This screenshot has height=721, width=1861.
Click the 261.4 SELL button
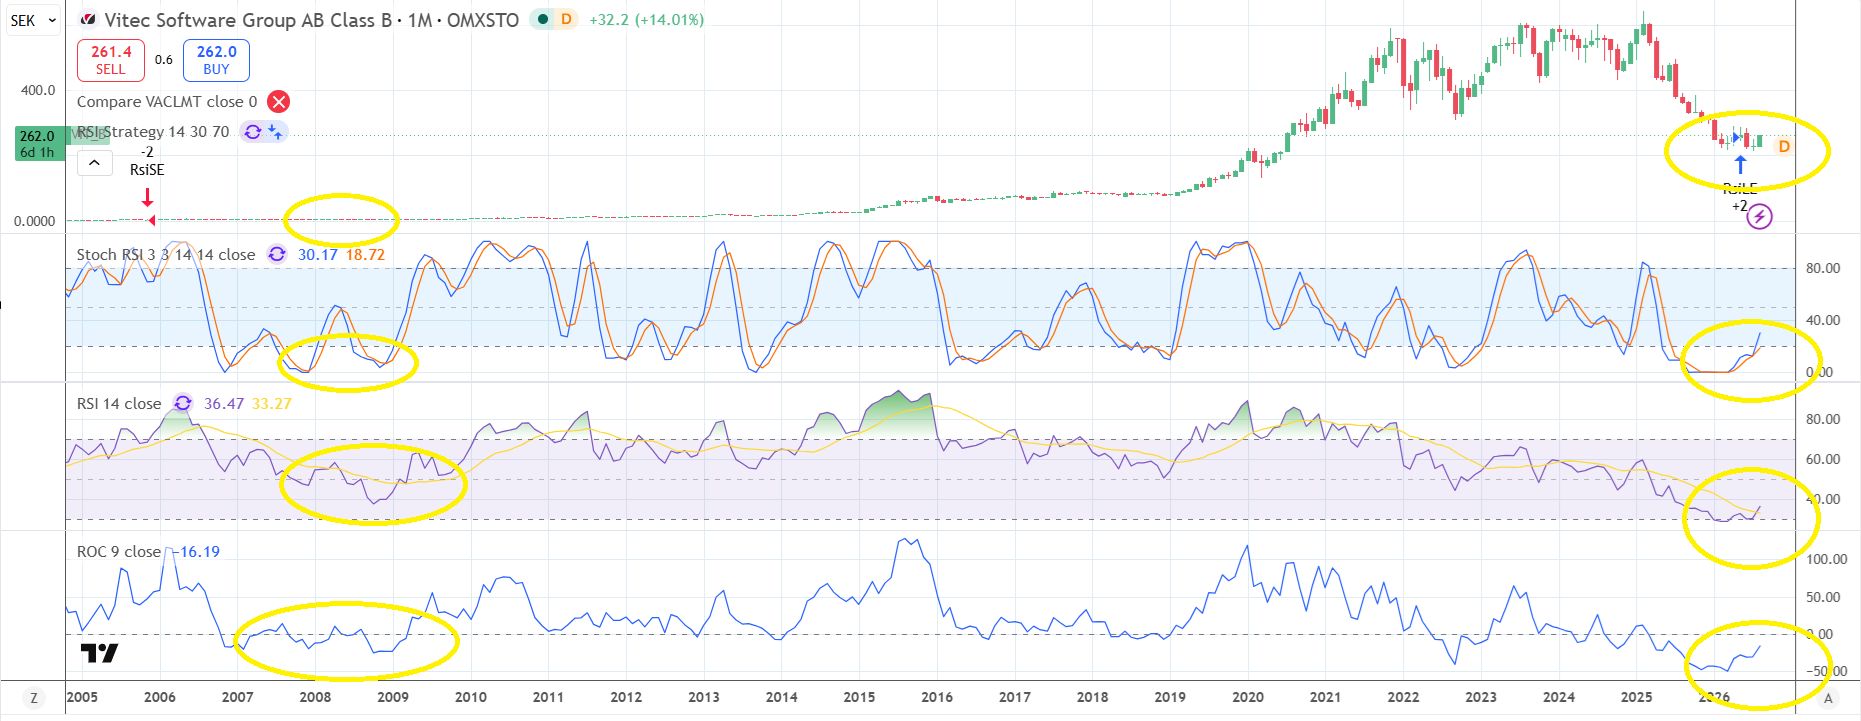pos(111,60)
